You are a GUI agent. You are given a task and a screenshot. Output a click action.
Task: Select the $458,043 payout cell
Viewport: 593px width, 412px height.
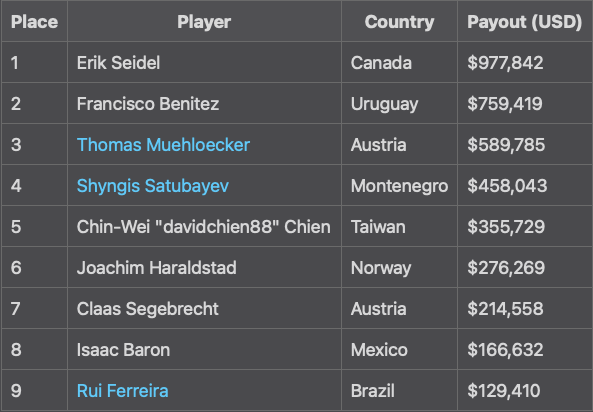tap(525, 186)
